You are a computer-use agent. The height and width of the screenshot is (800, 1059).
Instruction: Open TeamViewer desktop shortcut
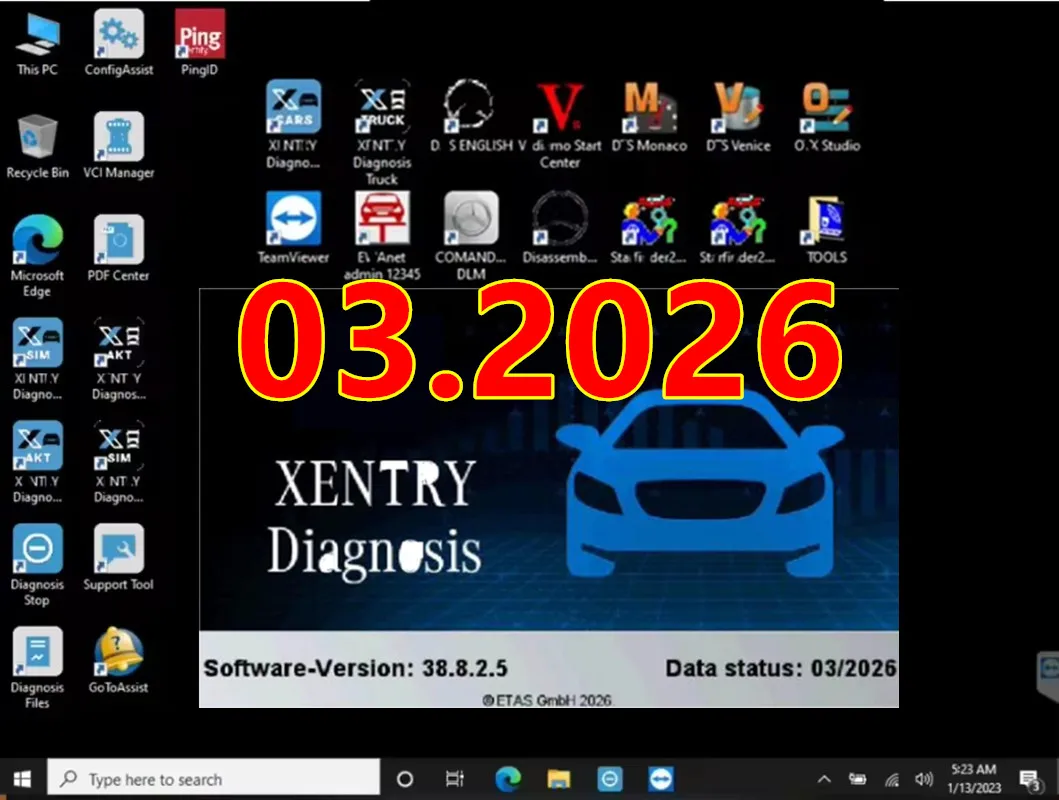click(293, 228)
